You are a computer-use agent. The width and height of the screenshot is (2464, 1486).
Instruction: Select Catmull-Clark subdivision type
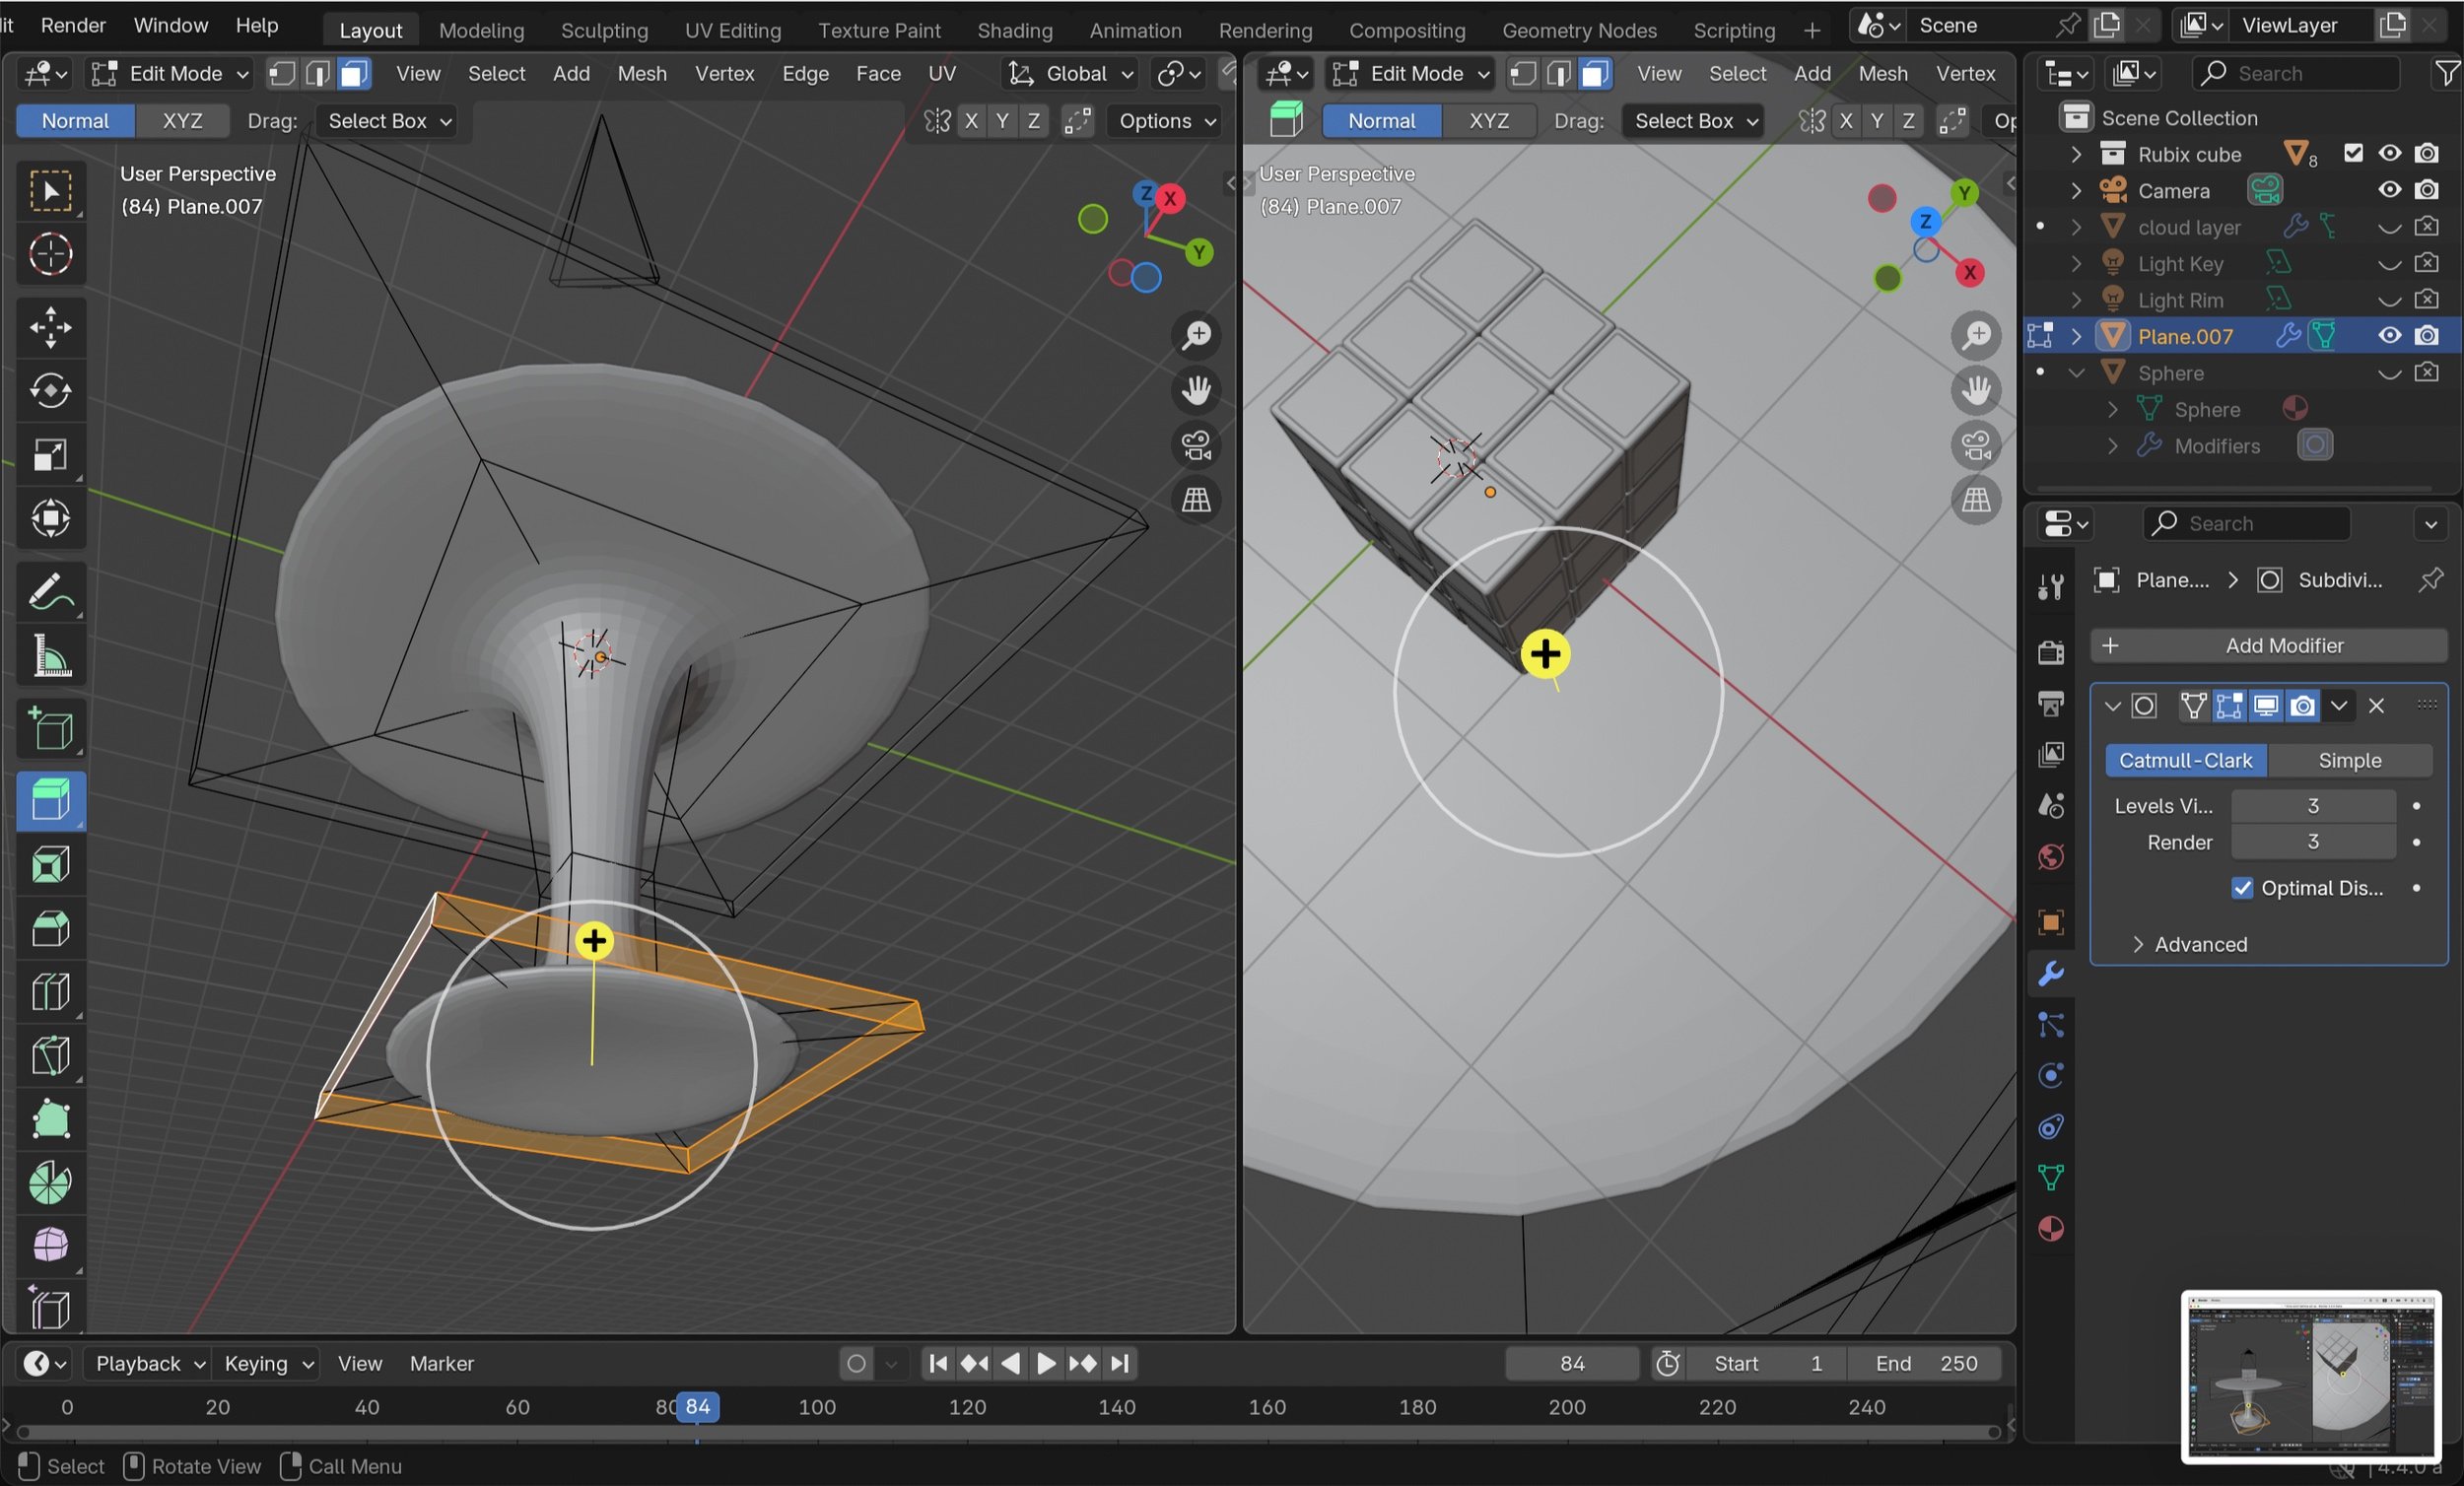click(2186, 760)
